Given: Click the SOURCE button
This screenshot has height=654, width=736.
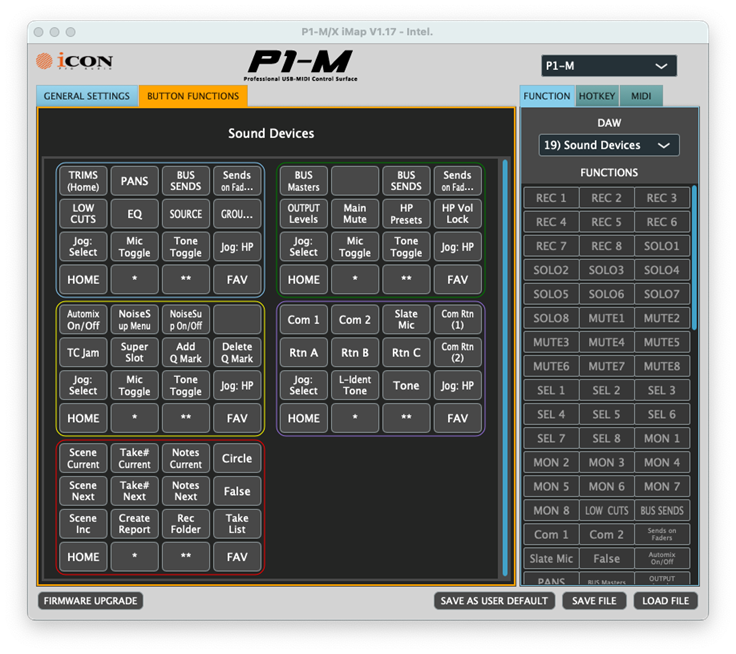Looking at the screenshot, I should (x=186, y=214).
